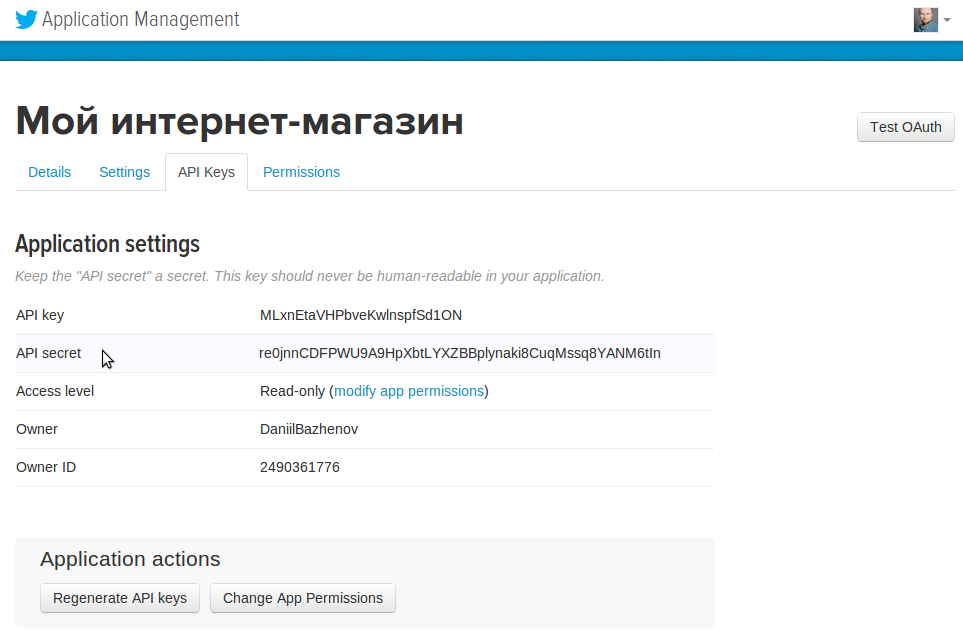Image resolution: width=963 pixels, height=633 pixels.
Task: Click the Twitter bird logo
Action: click(x=26, y=20)
